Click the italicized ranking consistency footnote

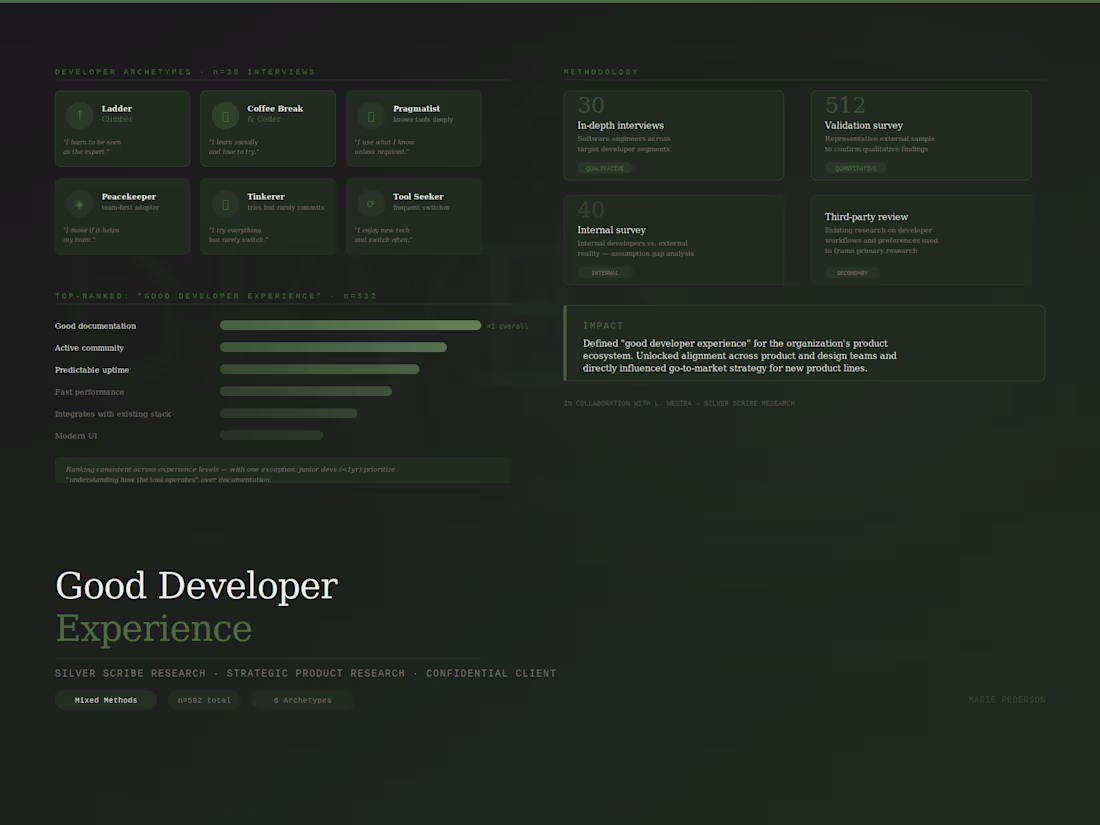pos(281,474)
